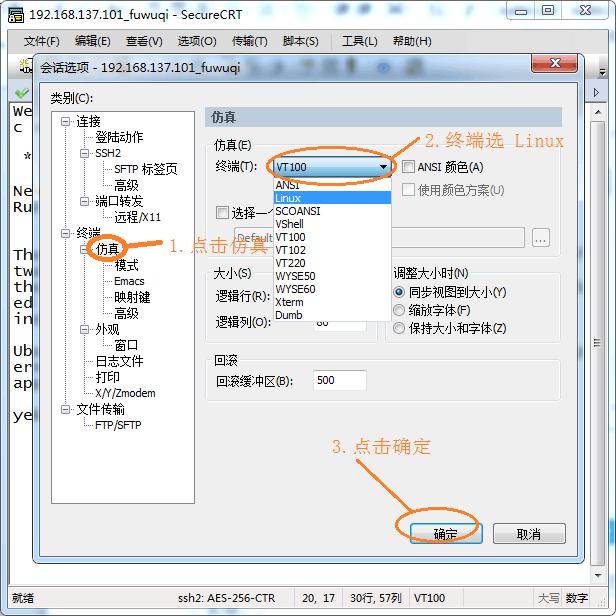Select 高级 under 仿真 in the tree
This screenshot has height=616, width=616.
126,314
